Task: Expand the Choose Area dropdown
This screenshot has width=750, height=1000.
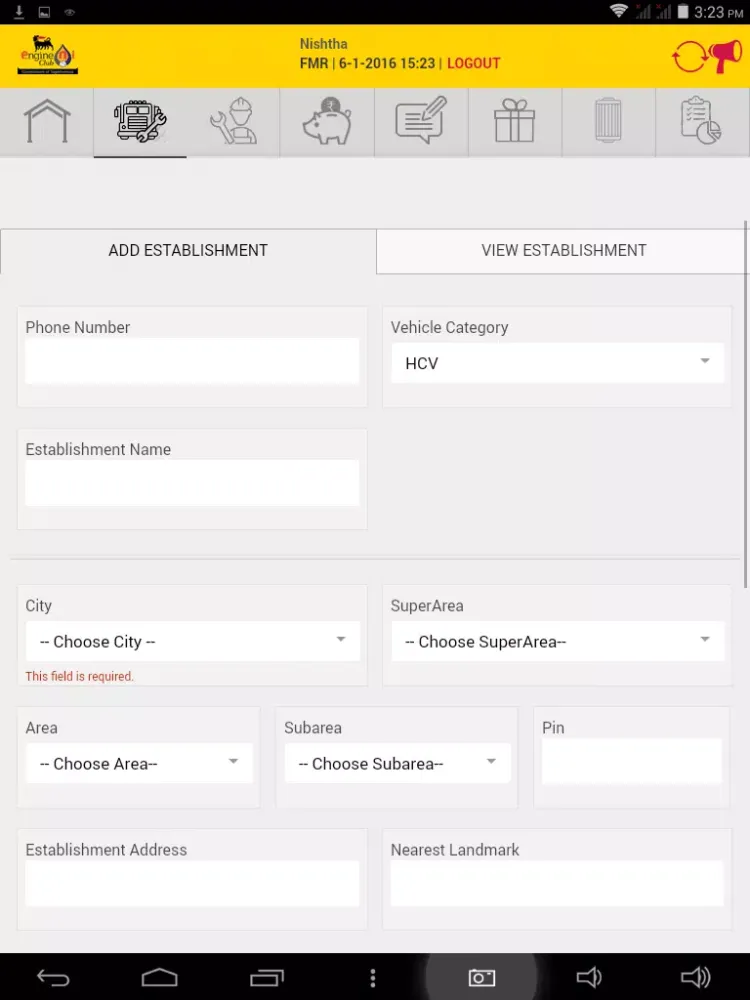Action: pos(139,764)
